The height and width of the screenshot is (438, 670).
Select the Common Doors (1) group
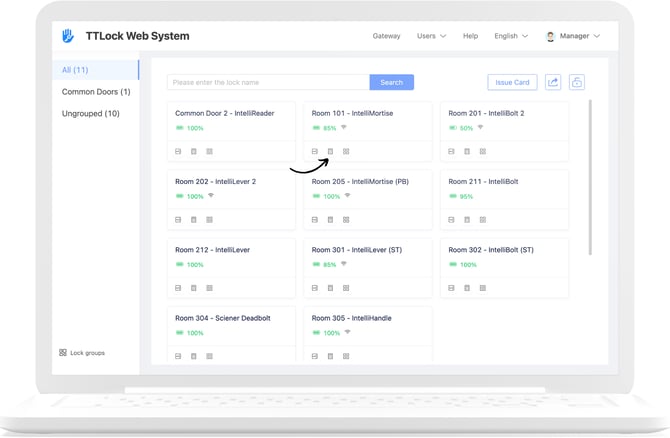coord(96,92)
